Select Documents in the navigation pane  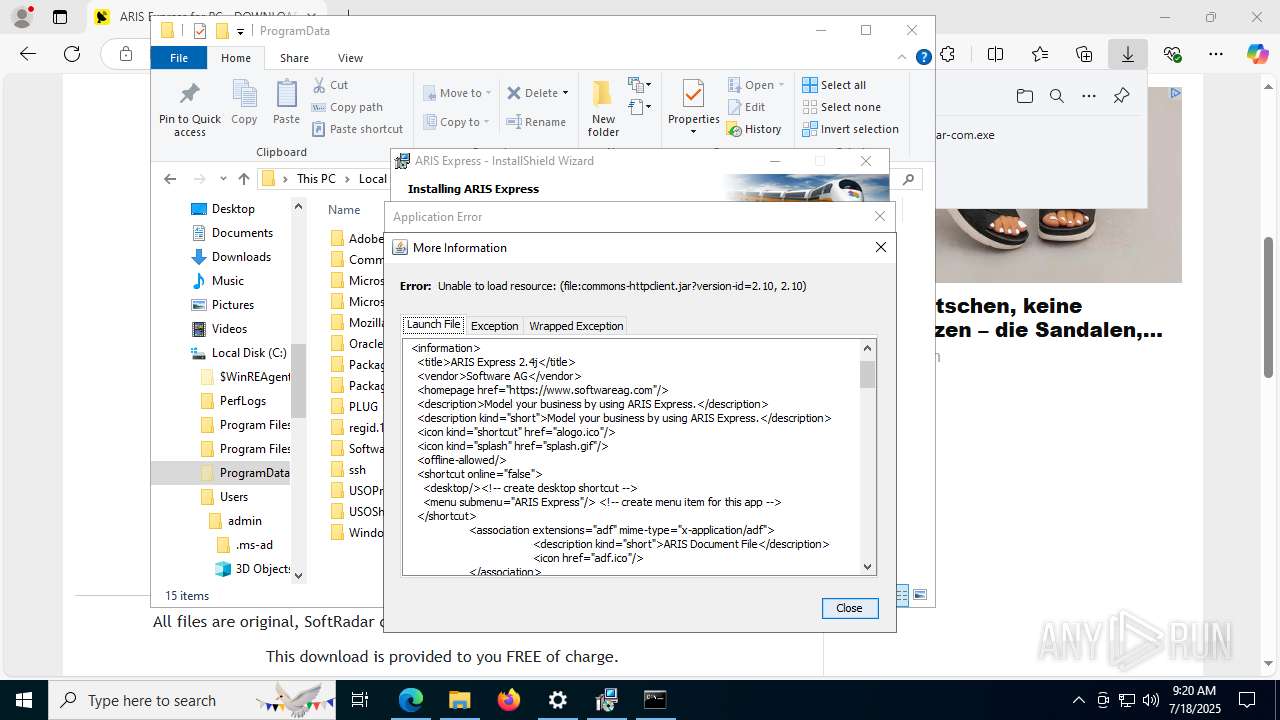pos(242,233)
